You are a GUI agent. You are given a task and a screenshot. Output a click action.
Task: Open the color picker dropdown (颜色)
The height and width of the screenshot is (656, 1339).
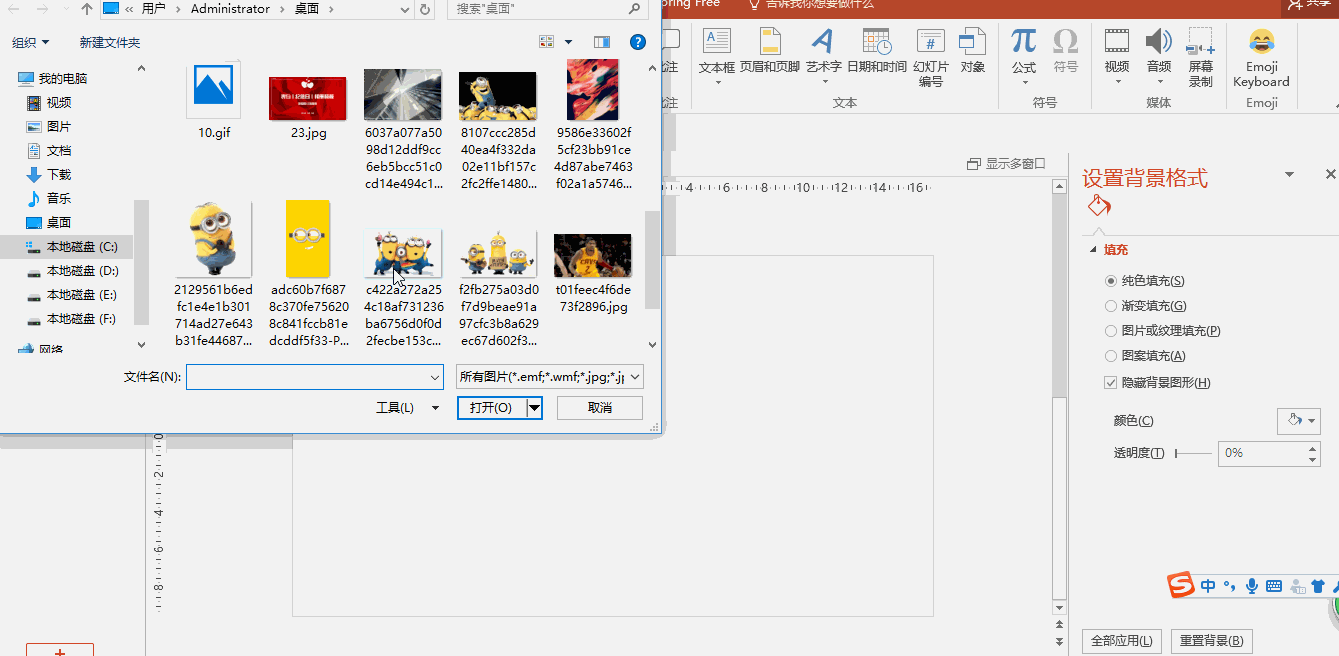(x=1299, y=421)
